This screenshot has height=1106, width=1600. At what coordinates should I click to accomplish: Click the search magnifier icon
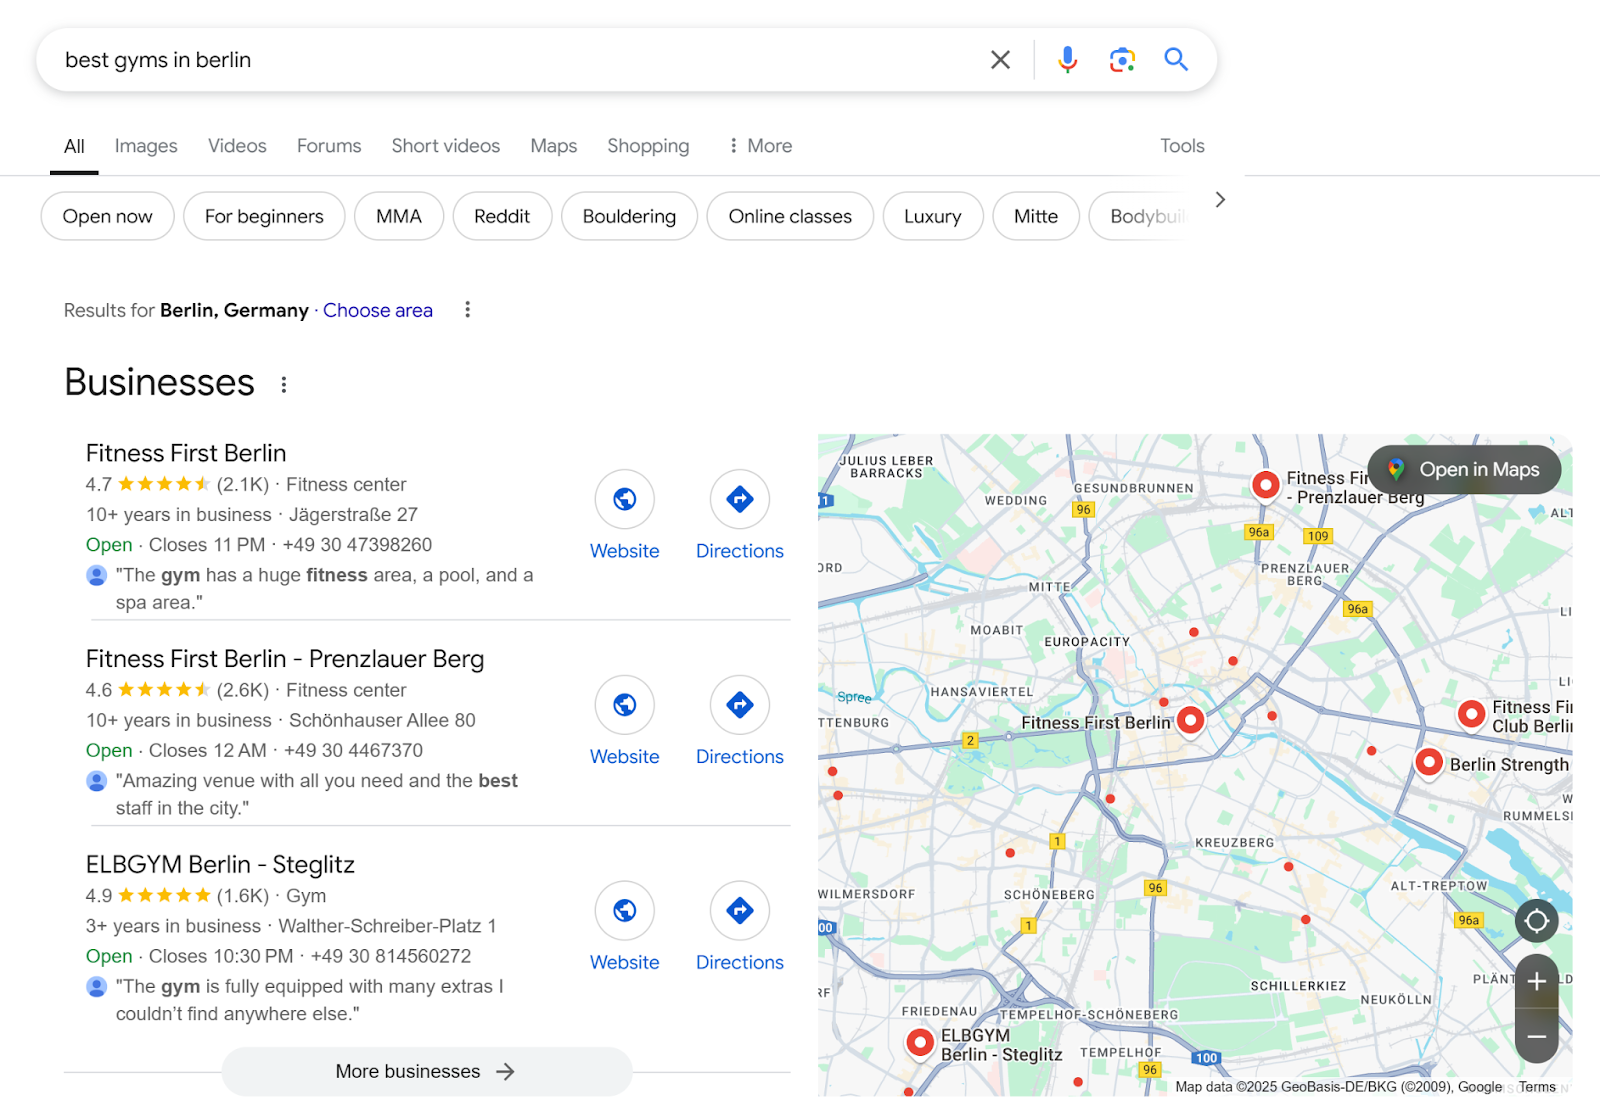pos(1176,60)
